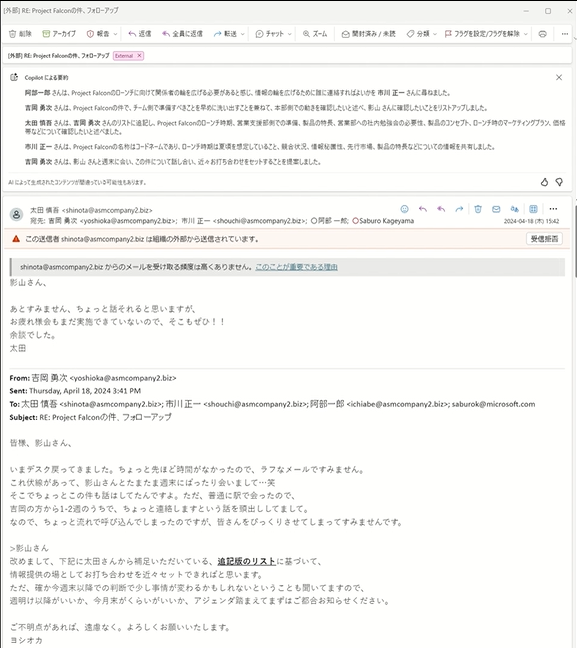577x648 pixels.
Task: Click the external sender warning triangle icon
Action: (x=16, y=239)
